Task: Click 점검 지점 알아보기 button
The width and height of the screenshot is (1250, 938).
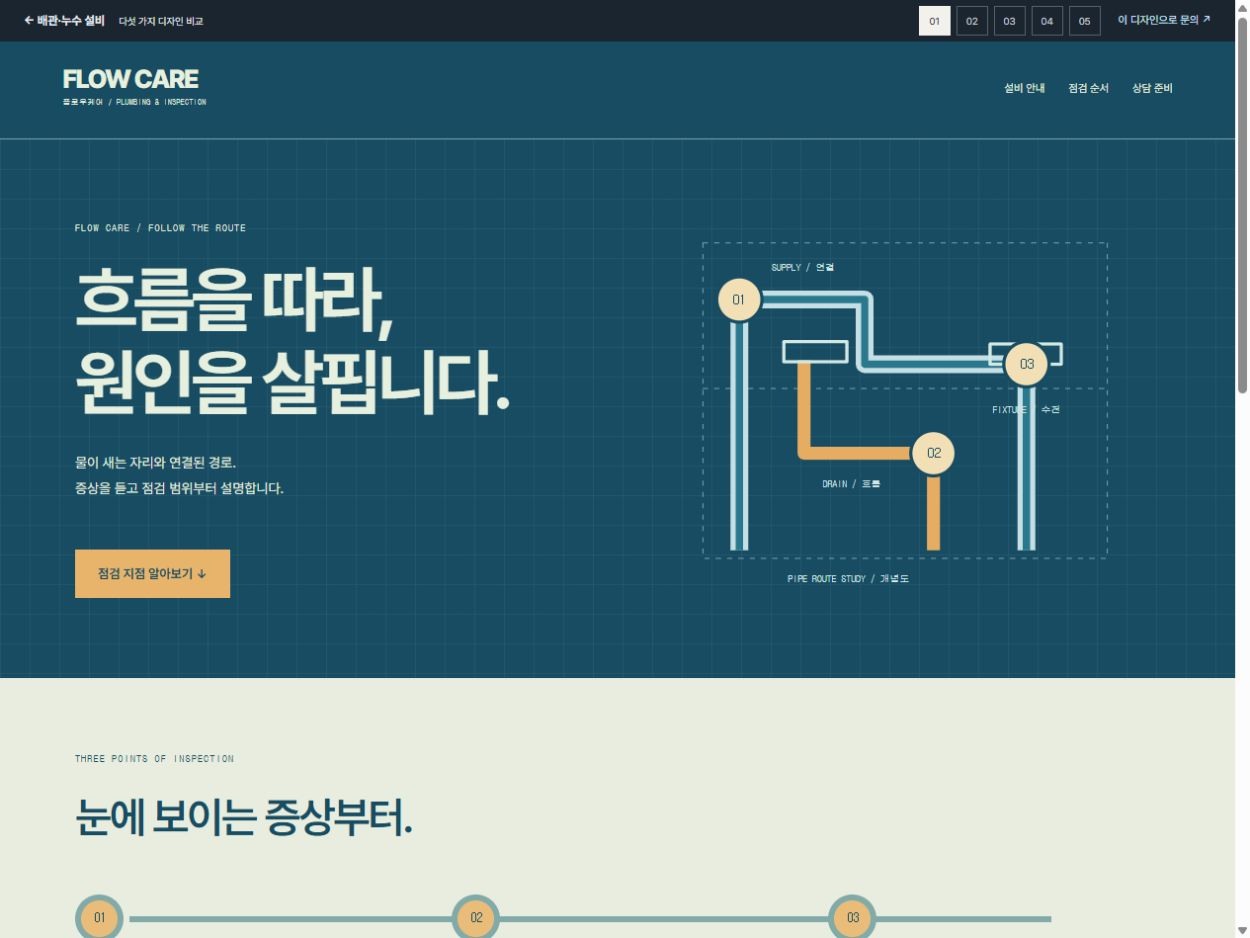Action: (152, 574)
